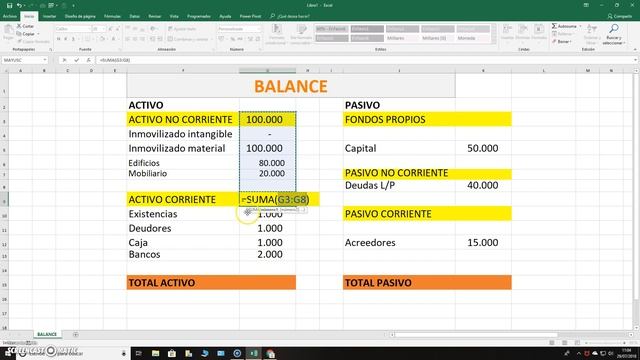Click the Save icon in quick access toolbar

(9, 5)
